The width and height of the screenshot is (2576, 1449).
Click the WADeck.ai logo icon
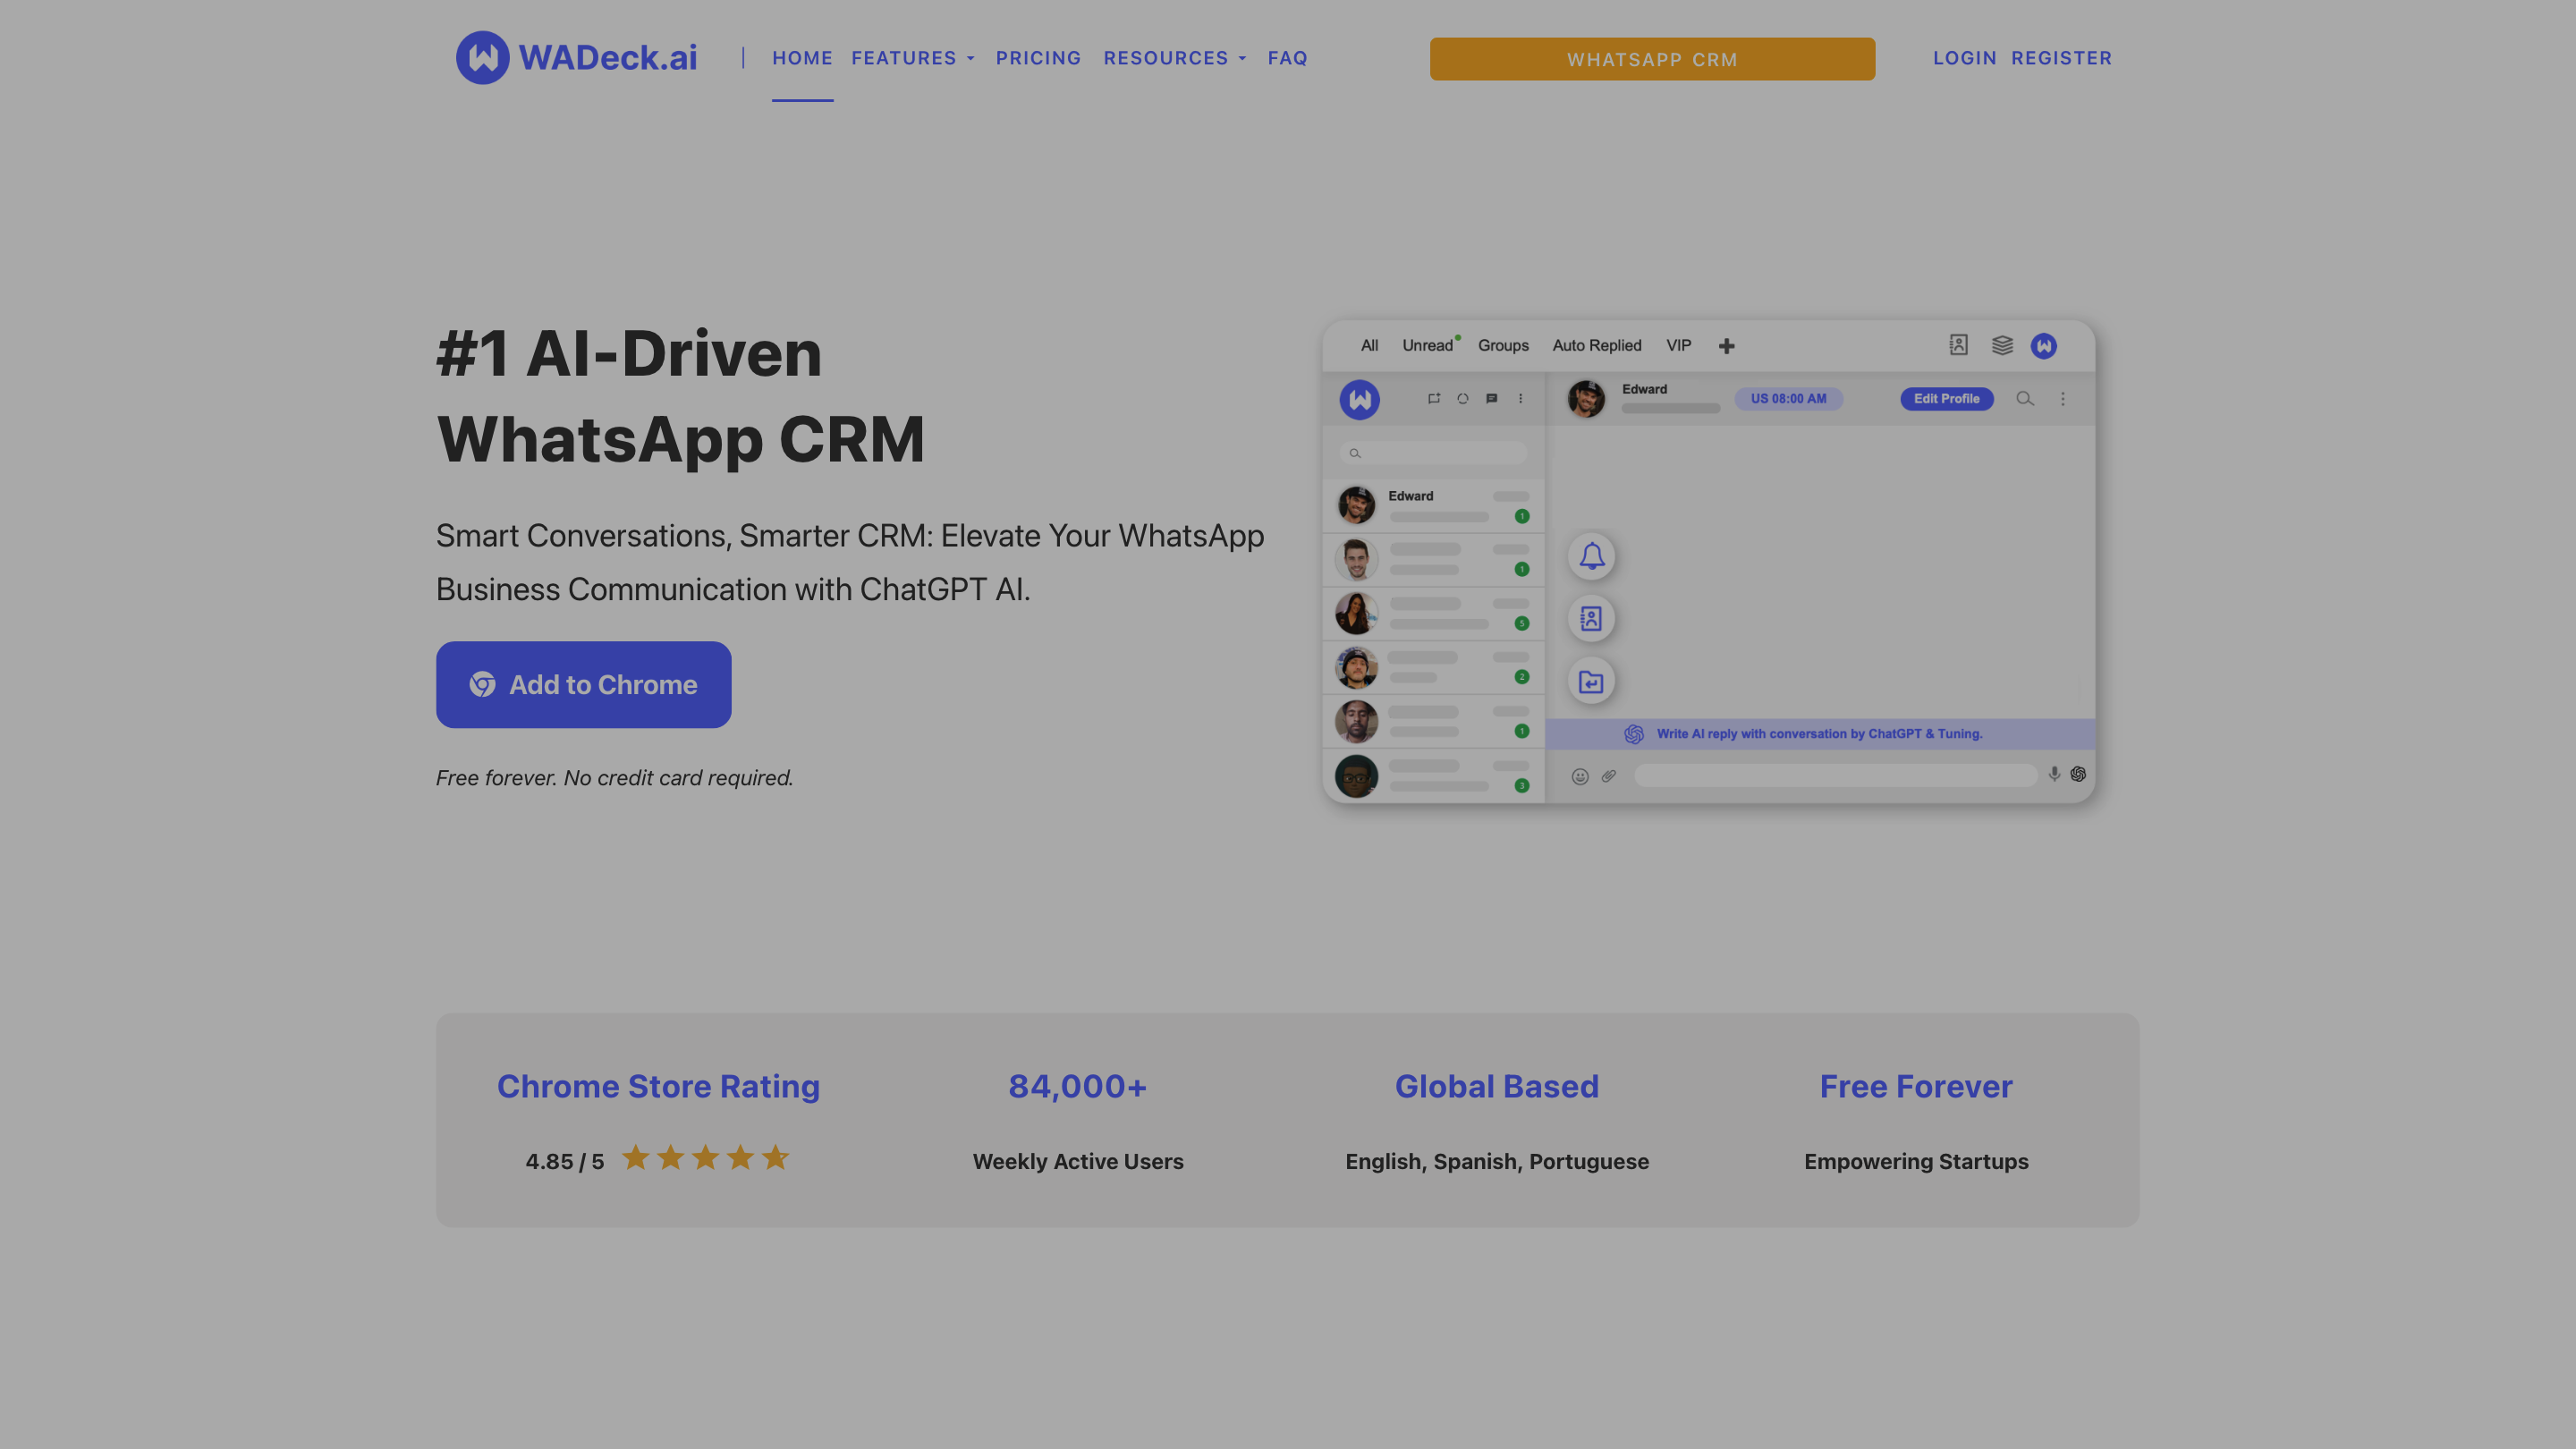coord(482,58)
